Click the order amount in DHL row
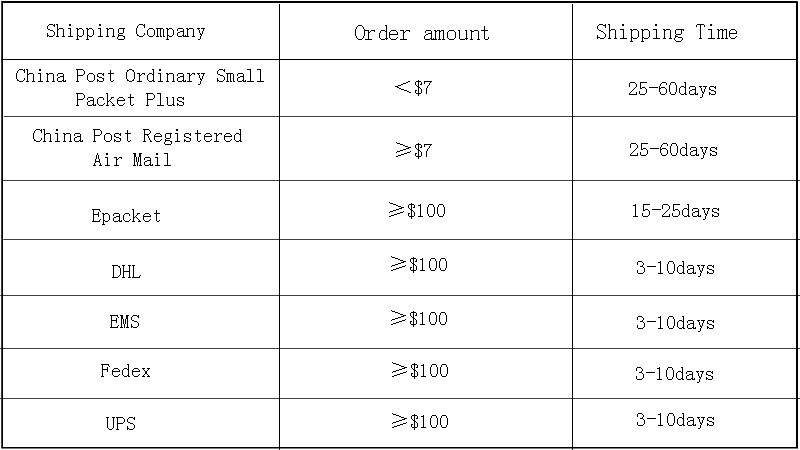Image resolution: width=800 pixels, height=450 pixels. tap(418, 265)
